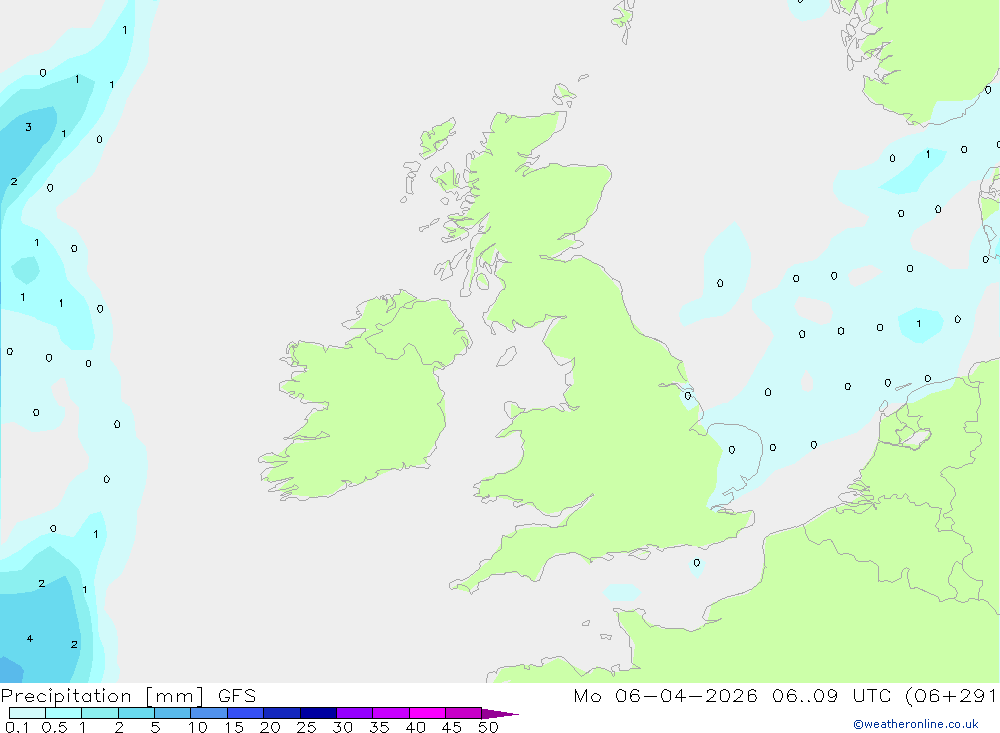1000x733 pixels.
Task: Click the legend scale label "30"
Action: point(343,727)
